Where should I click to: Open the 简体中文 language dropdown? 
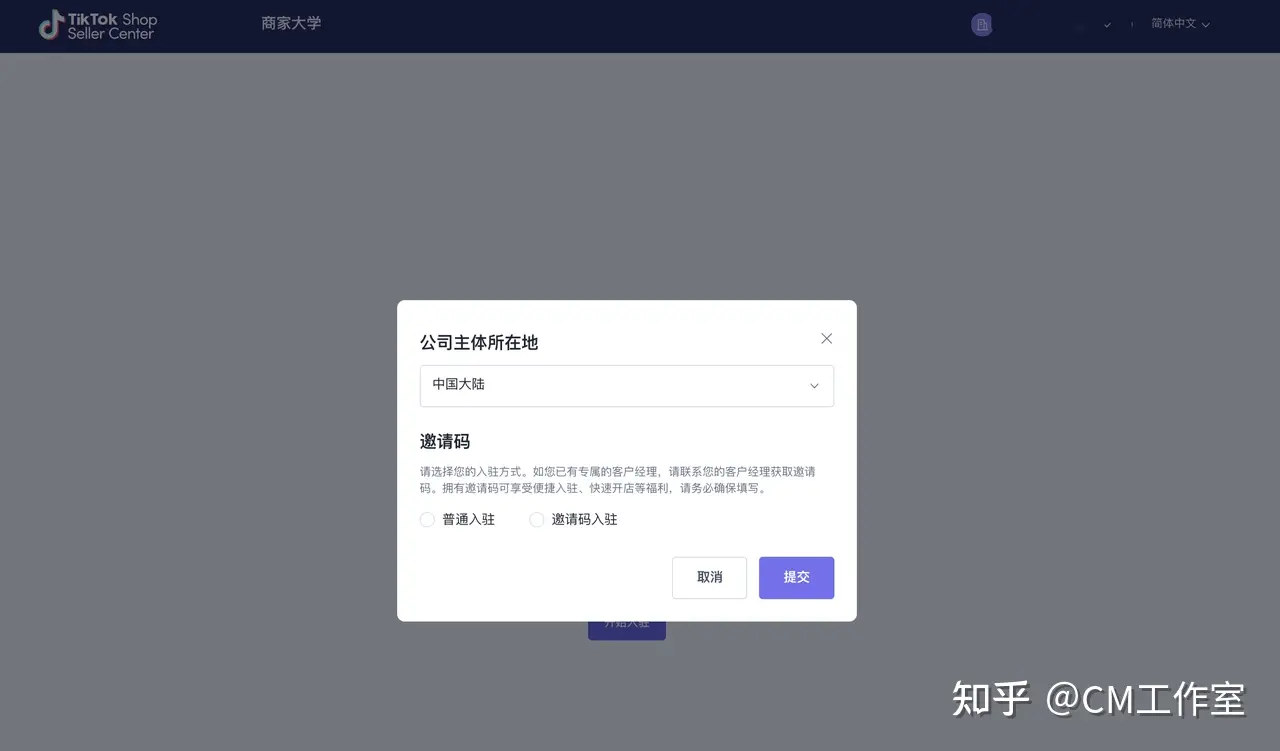(x=1180, y=24)
